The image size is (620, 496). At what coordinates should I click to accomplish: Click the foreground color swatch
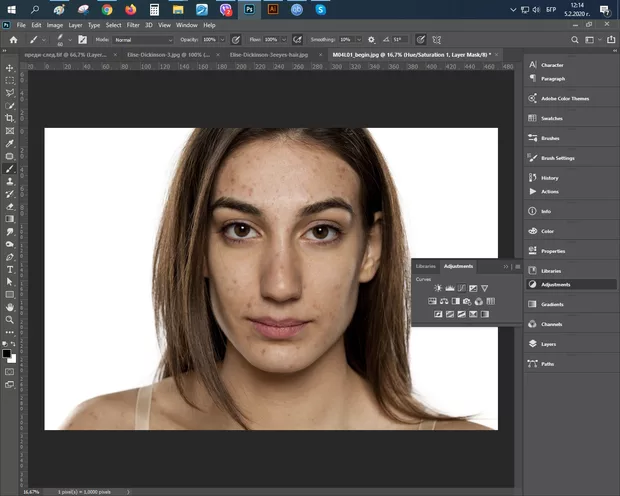click(x=6, y=352)
